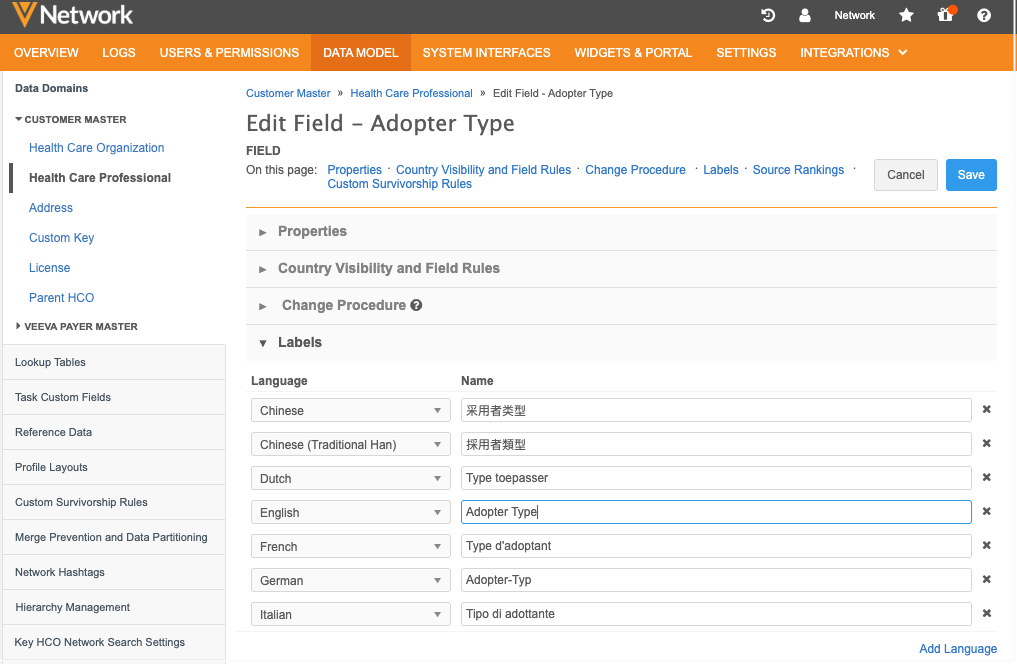Delete the Italian label row

point(986,614)
